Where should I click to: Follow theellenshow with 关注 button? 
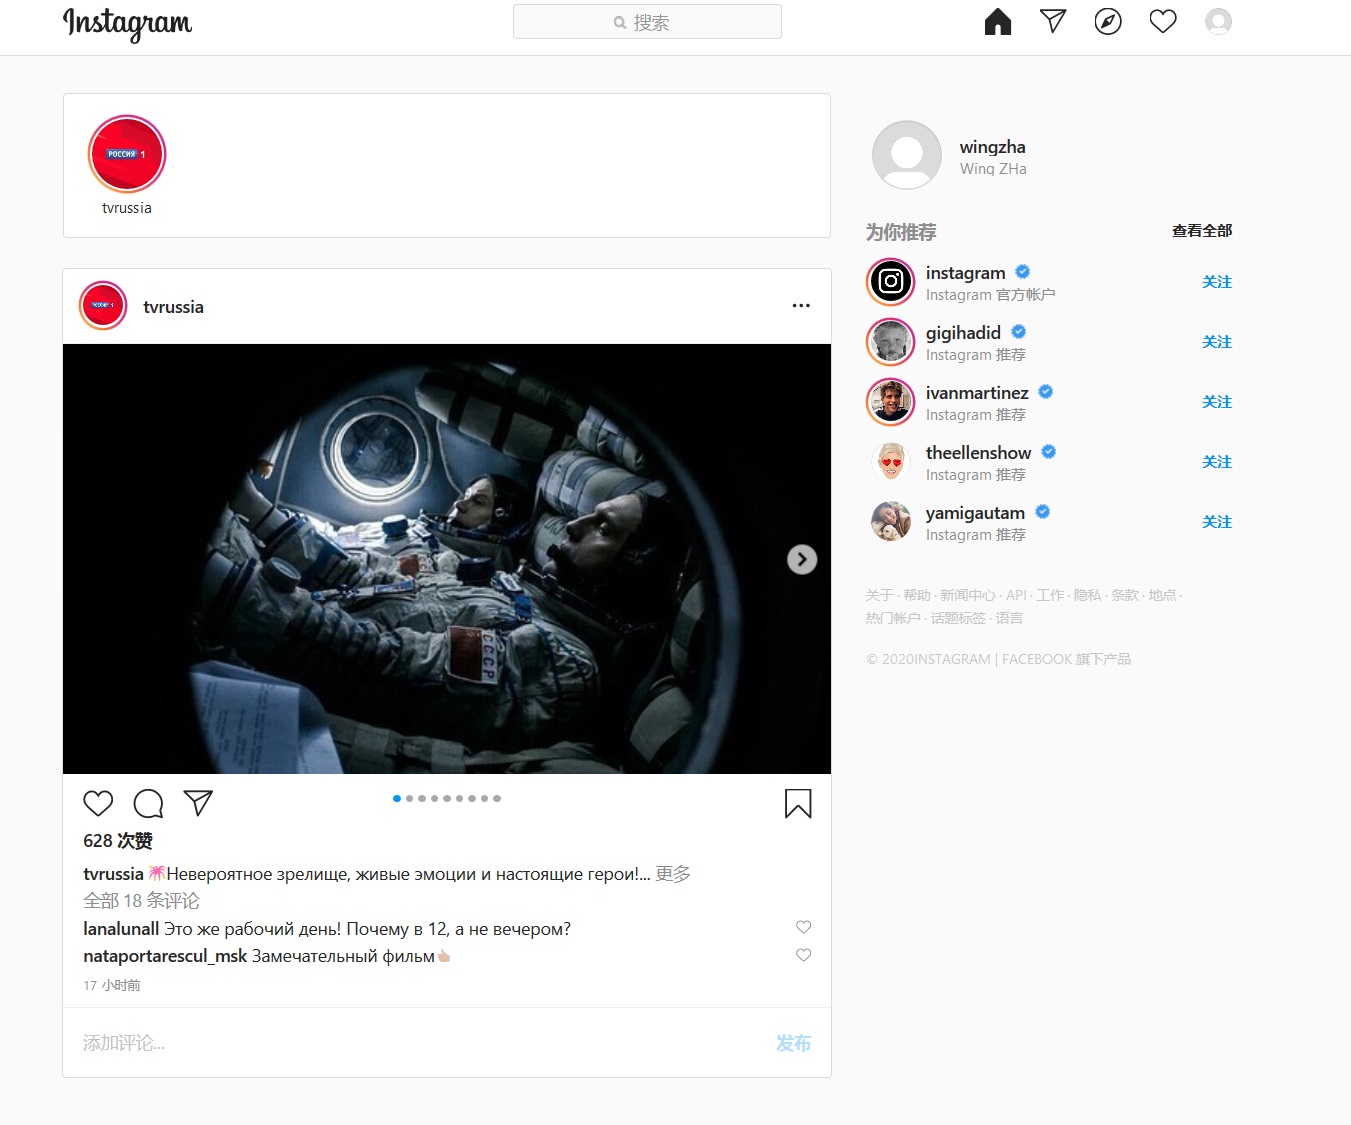tap(1217, 462)
